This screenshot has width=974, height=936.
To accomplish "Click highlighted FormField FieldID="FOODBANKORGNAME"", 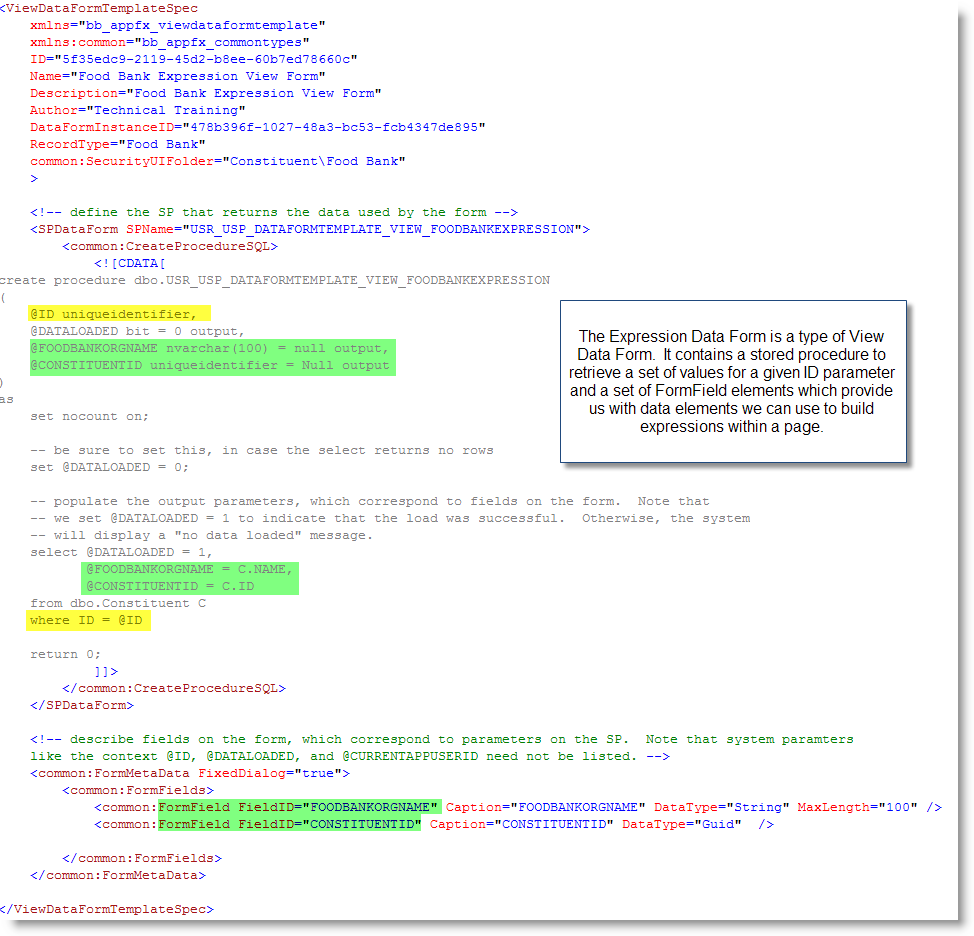I will tap(299, 807).
